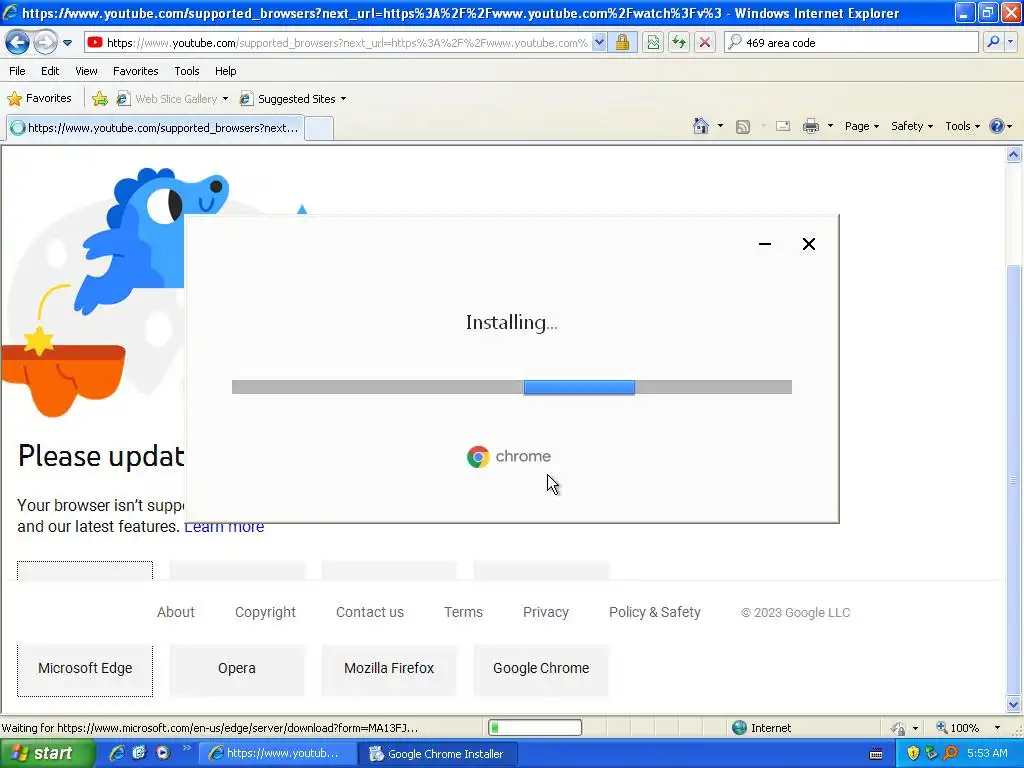Image resolution: width=1024 pixels, height=768 pixels.
Task: Open the Policy & Safety link
Action: tap(654, 613)
